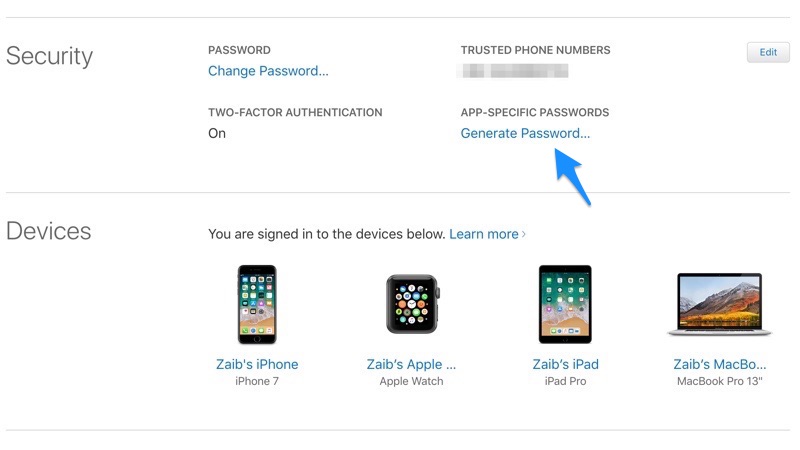Click the MacBook Pro device image

click(719, 304)
